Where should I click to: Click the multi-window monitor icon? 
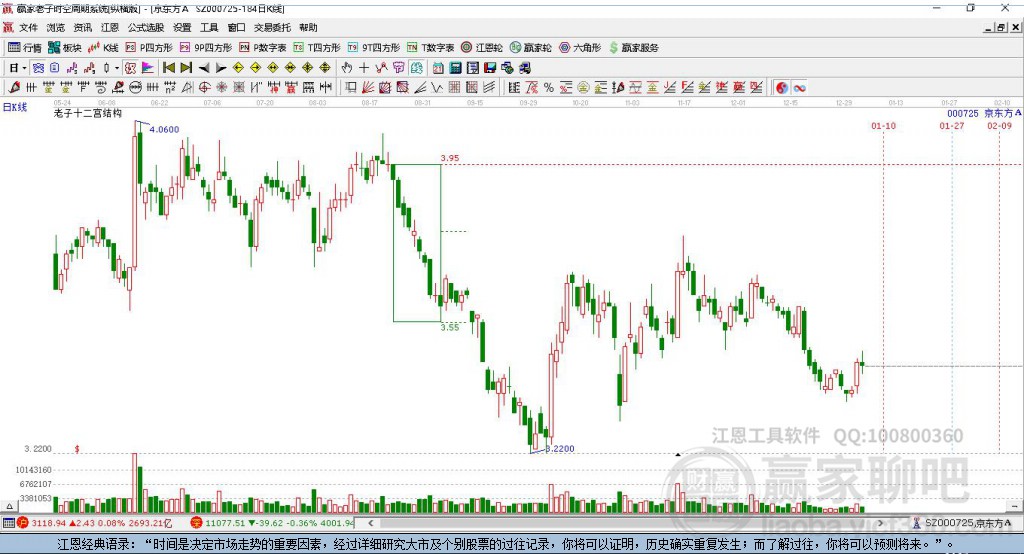click(507, 68)
